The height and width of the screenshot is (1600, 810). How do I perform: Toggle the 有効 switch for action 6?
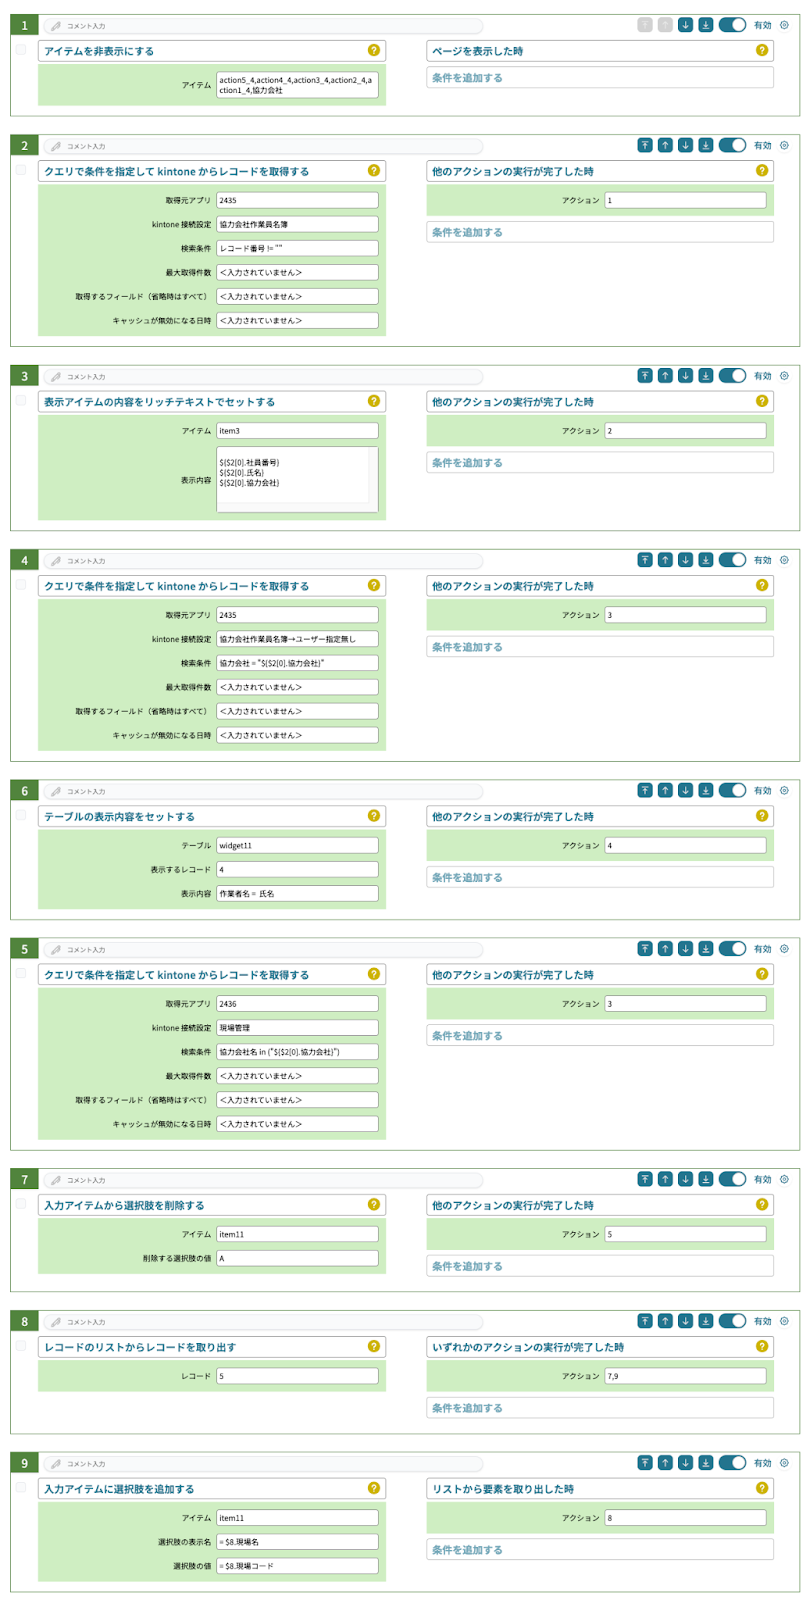[732, 790]
